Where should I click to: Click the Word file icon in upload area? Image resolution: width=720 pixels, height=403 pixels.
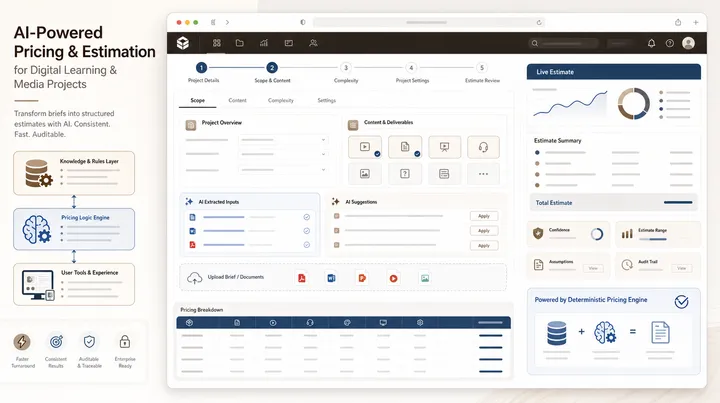[332, 278]
